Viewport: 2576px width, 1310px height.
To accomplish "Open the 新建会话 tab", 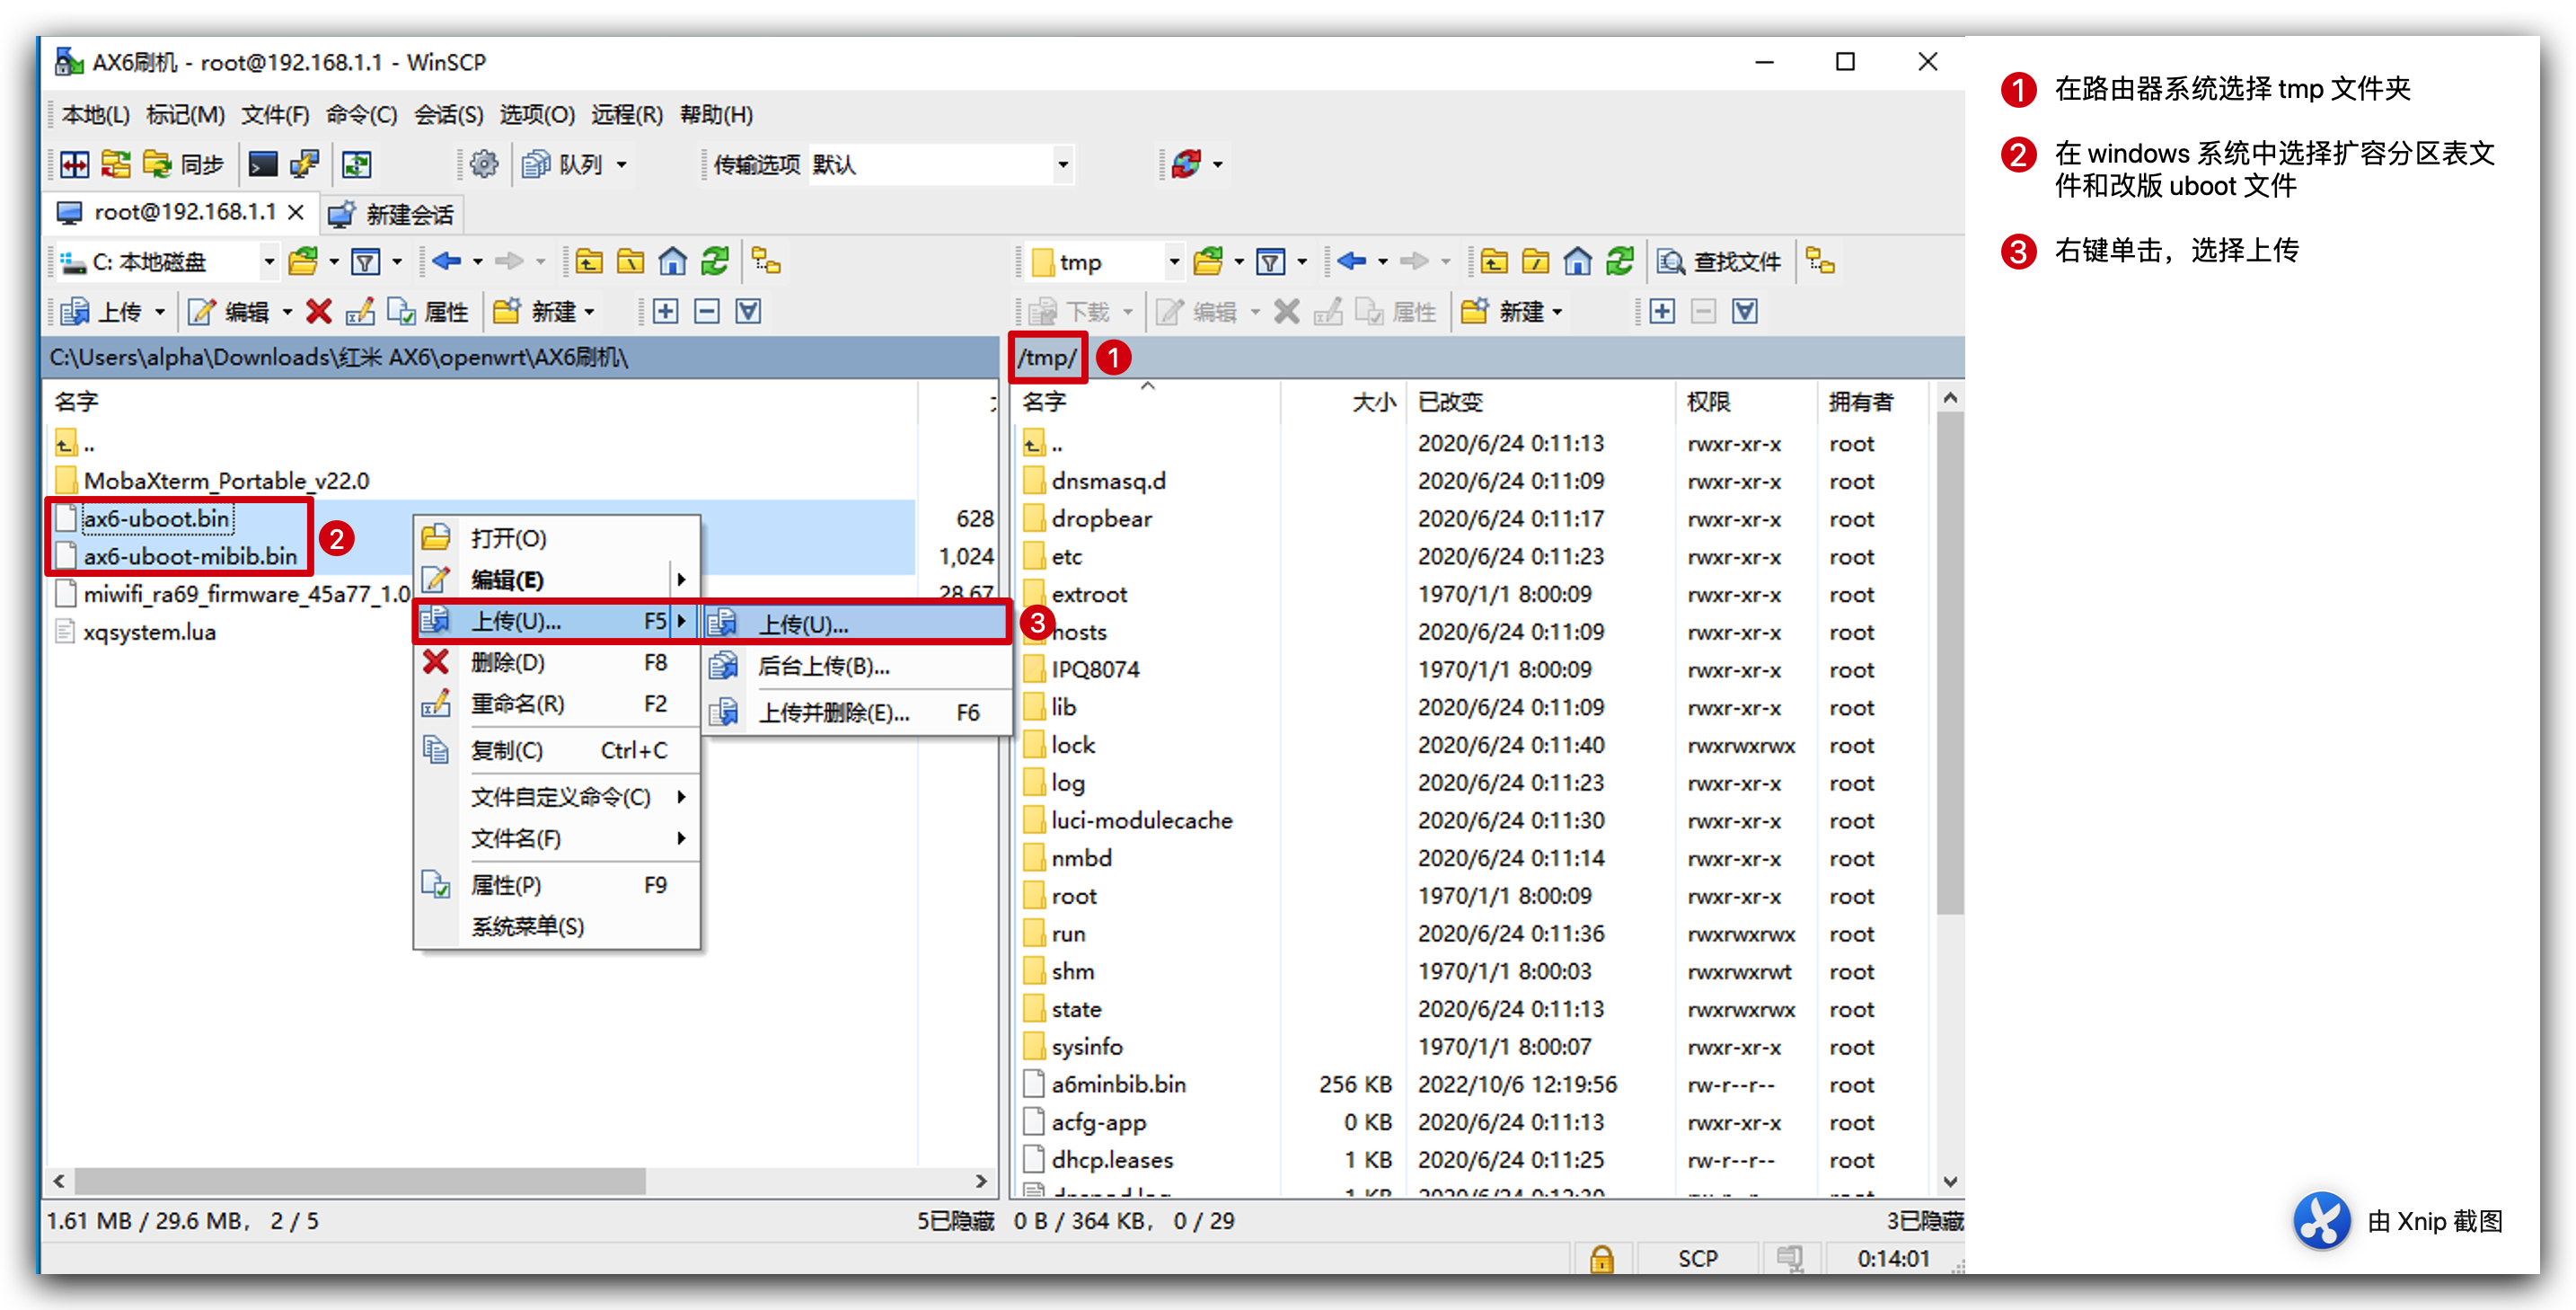I will pos(391,214).
